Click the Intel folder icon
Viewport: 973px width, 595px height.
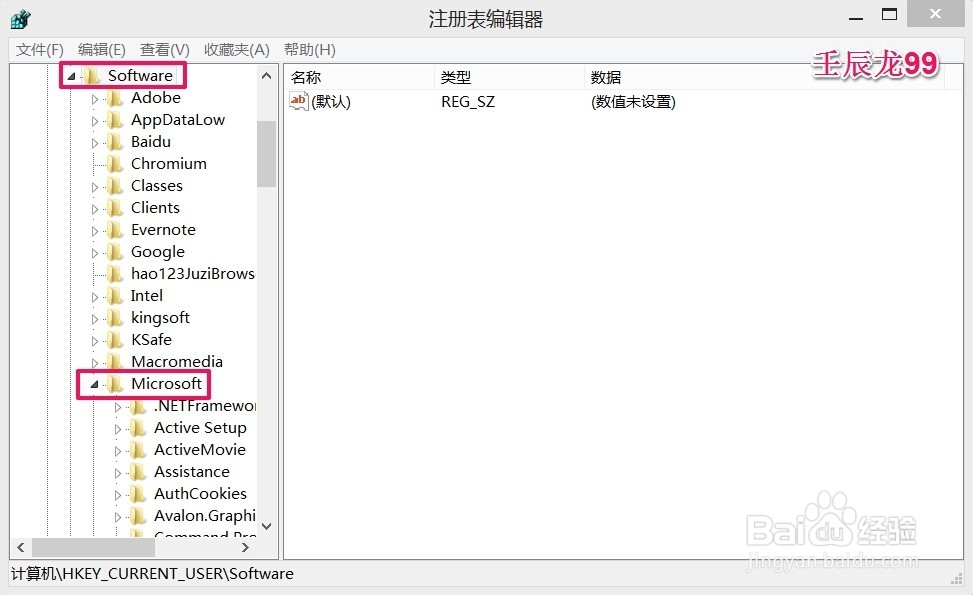(114, 296)
